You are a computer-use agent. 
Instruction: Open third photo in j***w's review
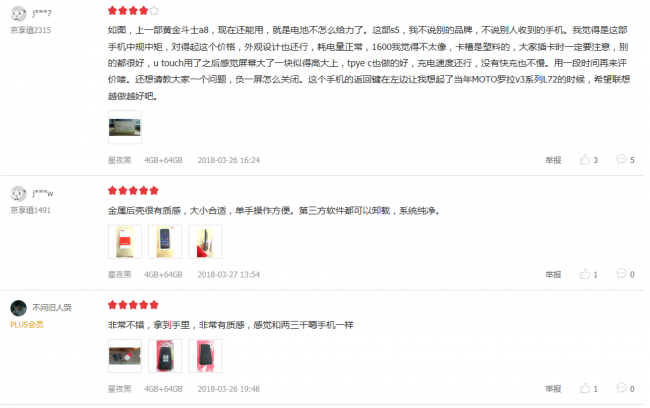coord(205,242)
